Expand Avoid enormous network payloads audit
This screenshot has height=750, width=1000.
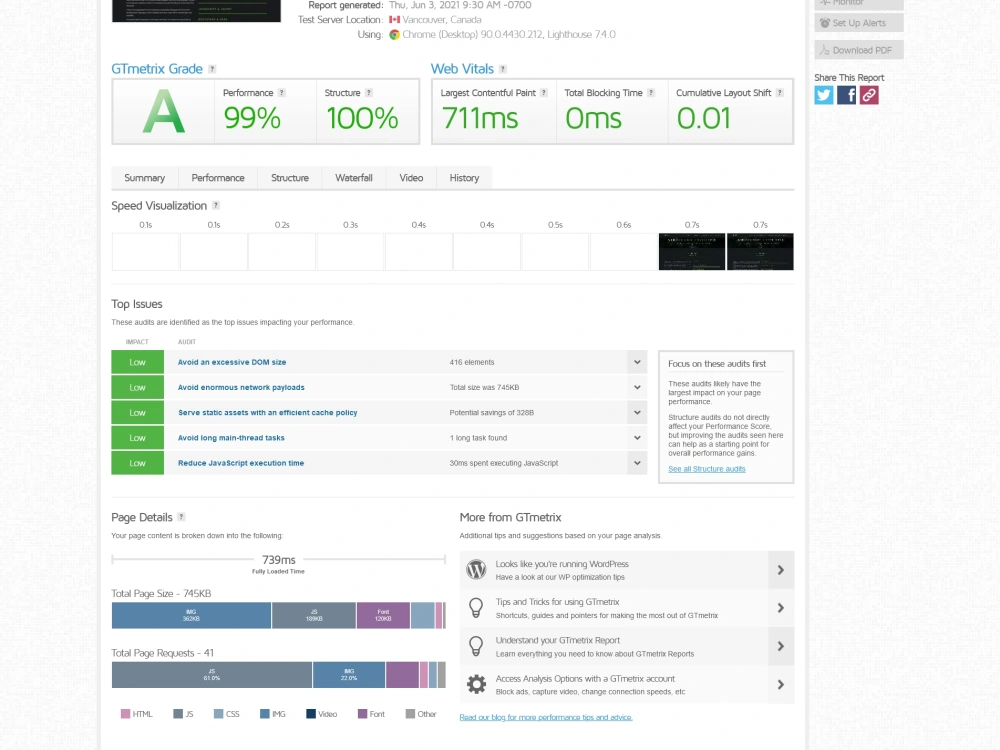[636, 387]
